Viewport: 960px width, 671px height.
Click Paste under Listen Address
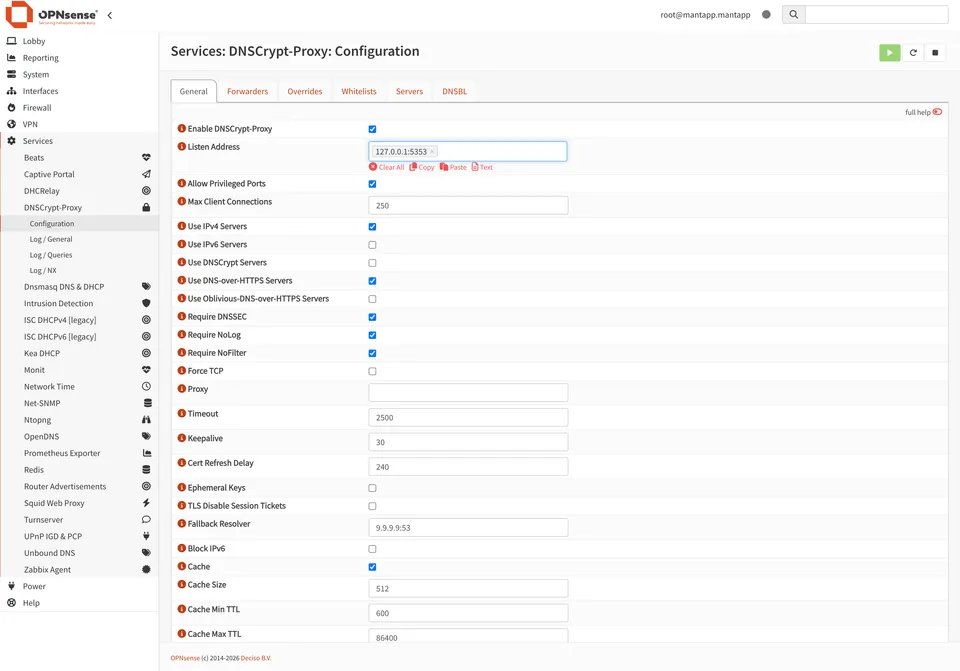point(453,167)
